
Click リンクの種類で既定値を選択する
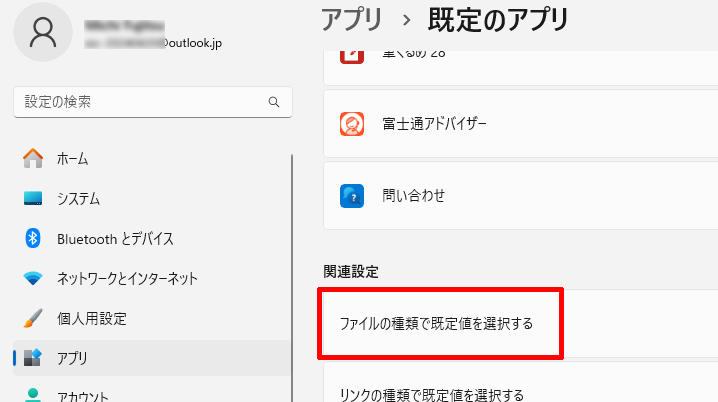click(521, 382)
